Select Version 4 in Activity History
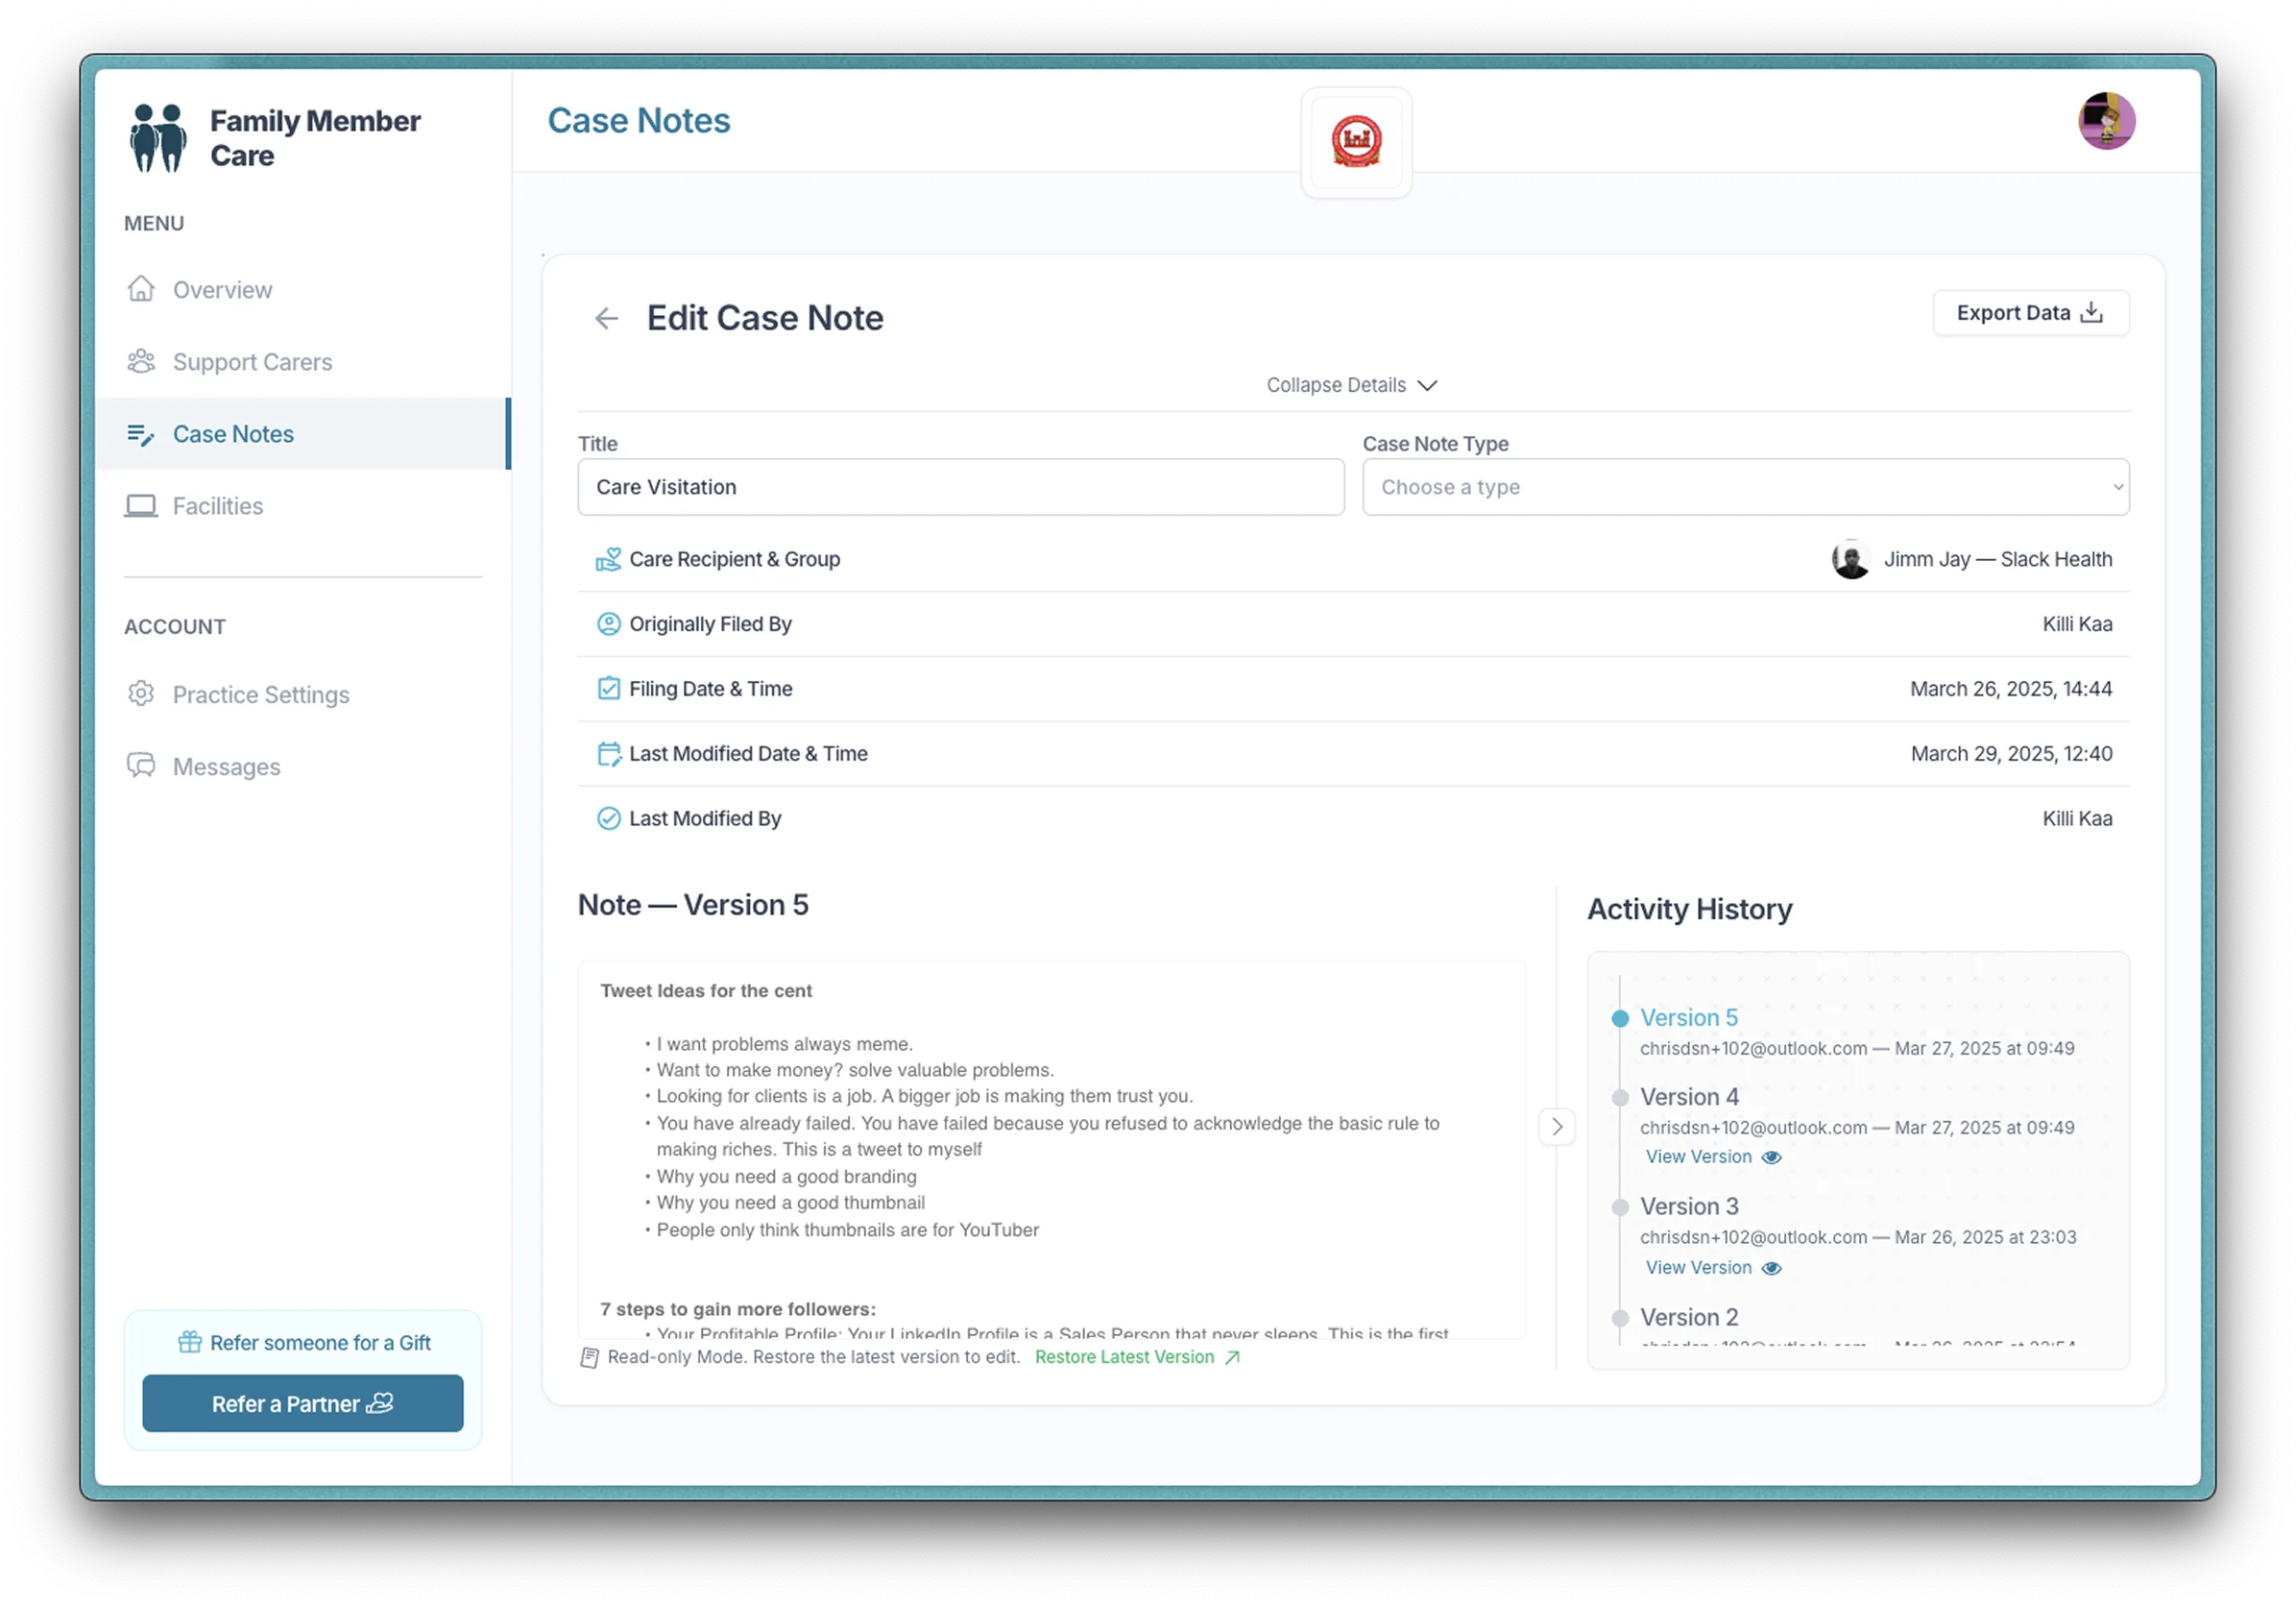Image resolution: width=2296 pixels, height=1607 pixels. coord(1689,1097)
